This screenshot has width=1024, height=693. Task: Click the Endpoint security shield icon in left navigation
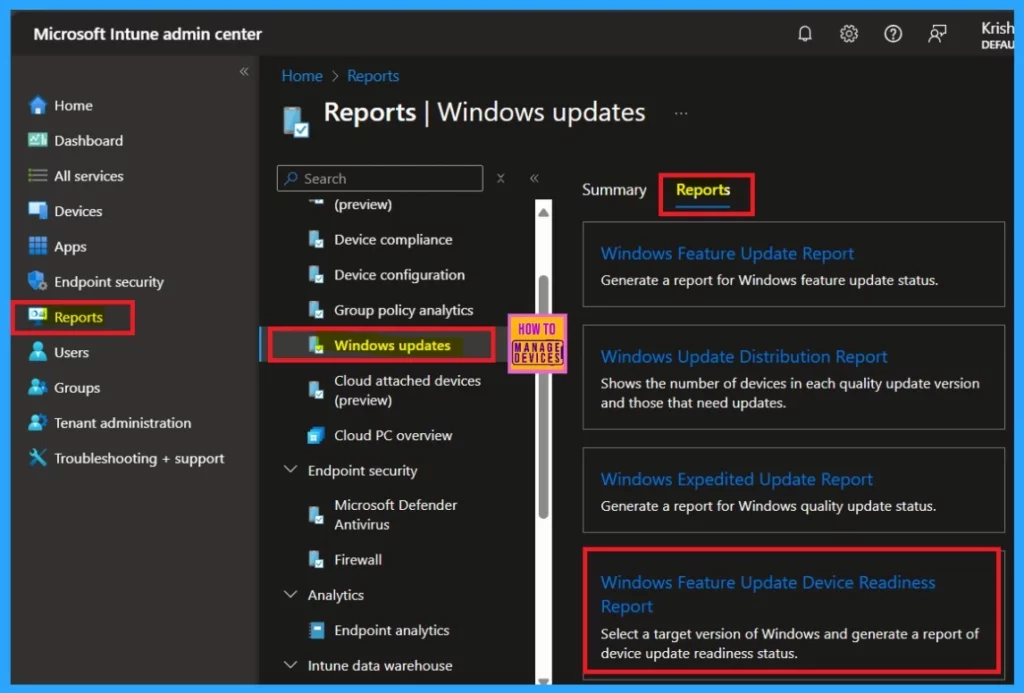pos(38,282)
